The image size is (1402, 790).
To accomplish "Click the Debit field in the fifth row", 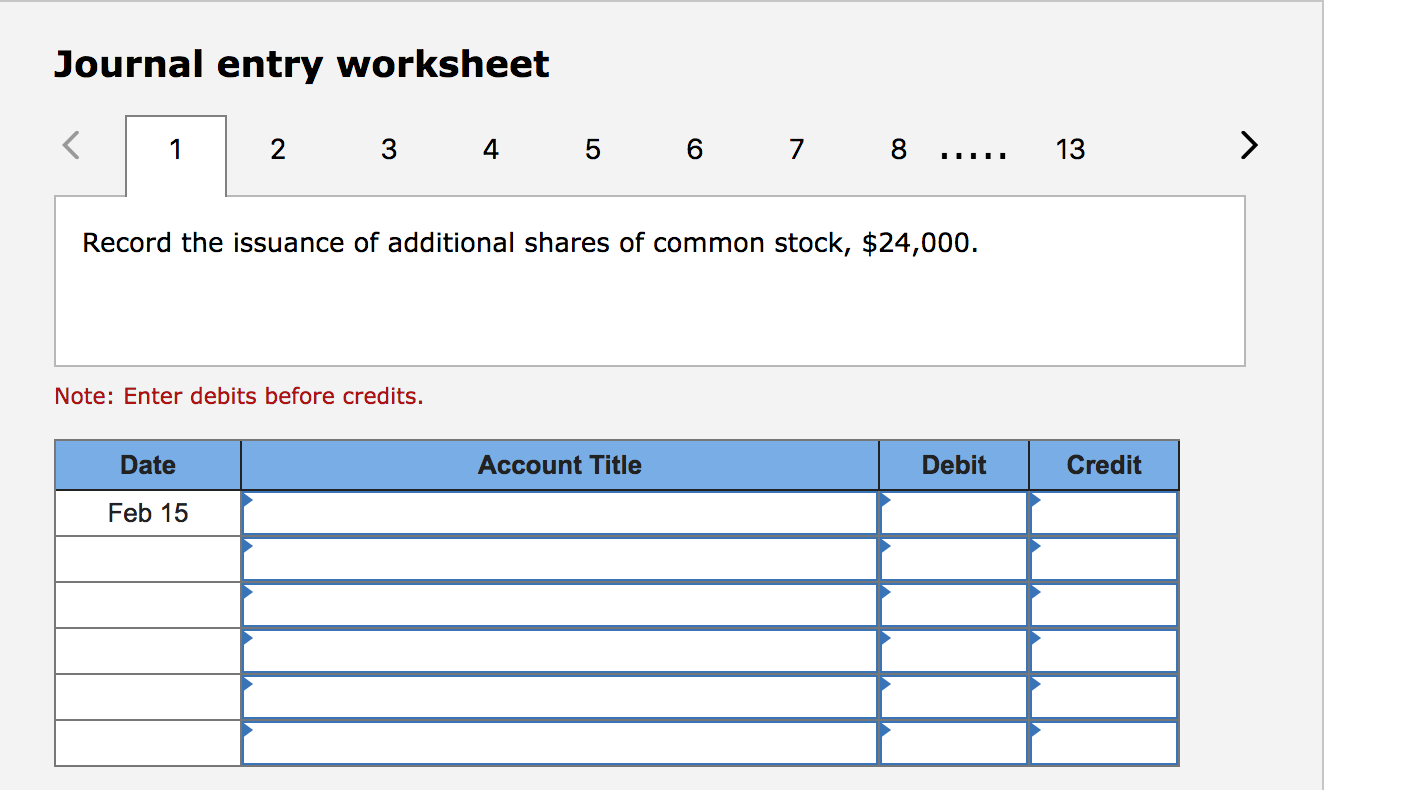I will tap(954, 697).
